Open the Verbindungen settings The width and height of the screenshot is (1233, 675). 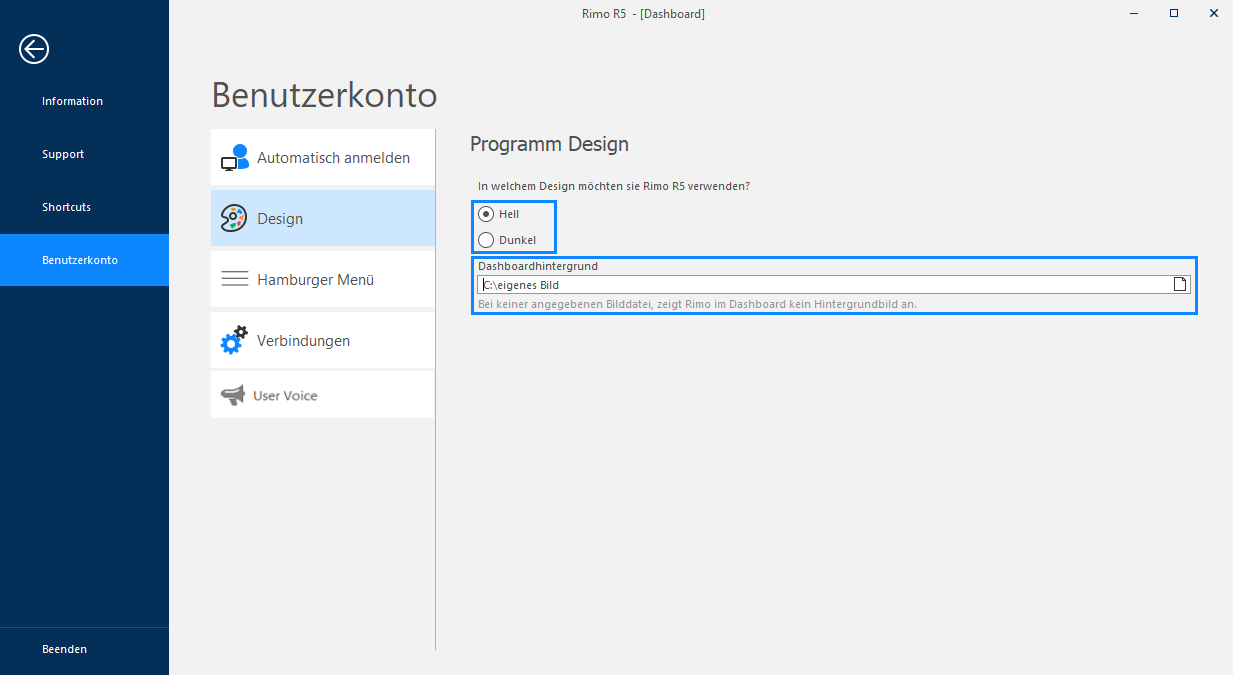coord(323,340)
